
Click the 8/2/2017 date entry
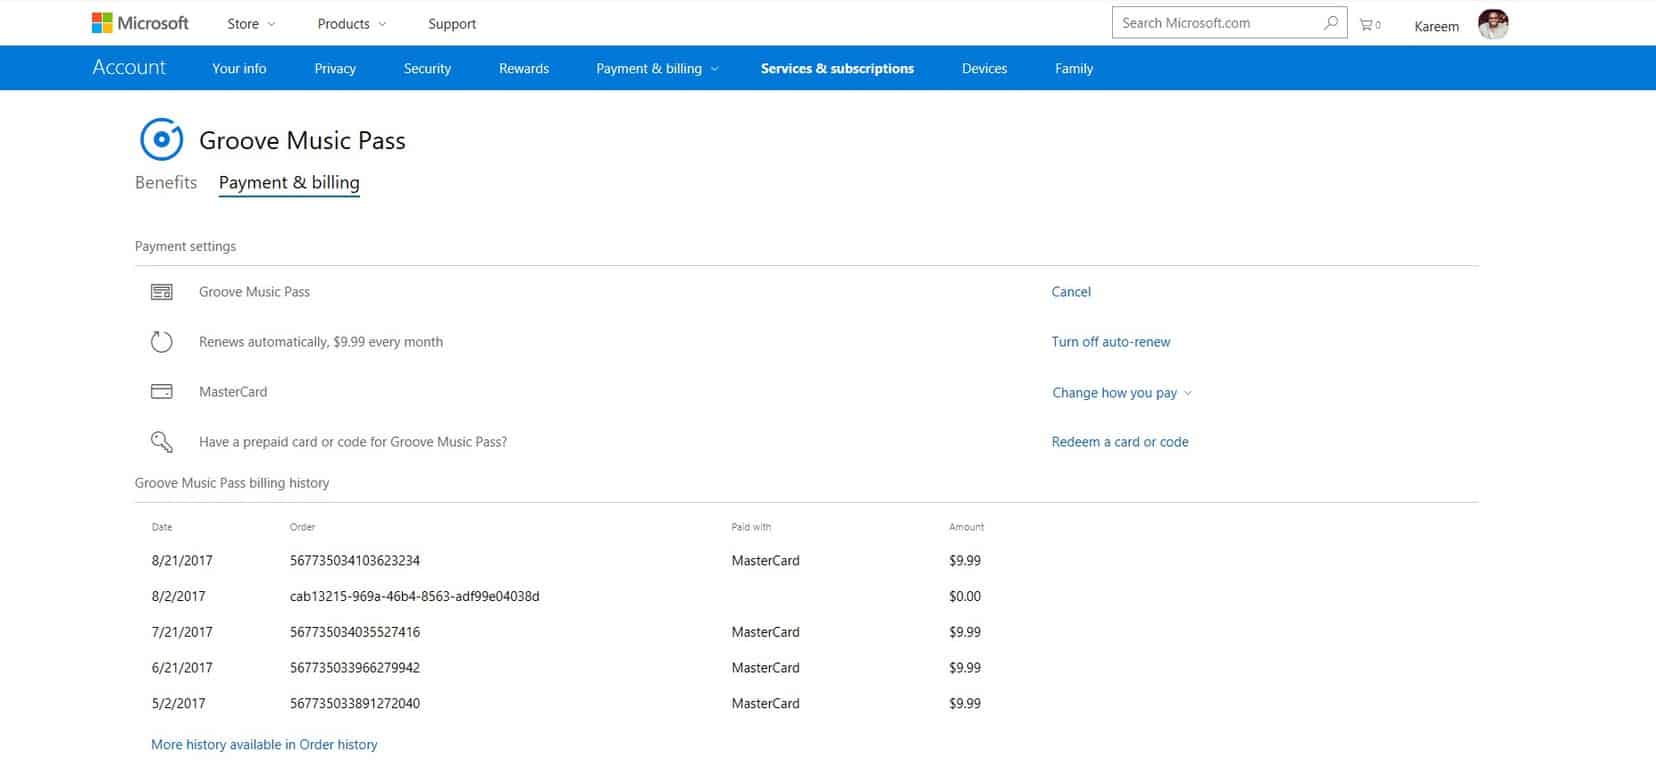pyautogui.click(x=178, y=597)
